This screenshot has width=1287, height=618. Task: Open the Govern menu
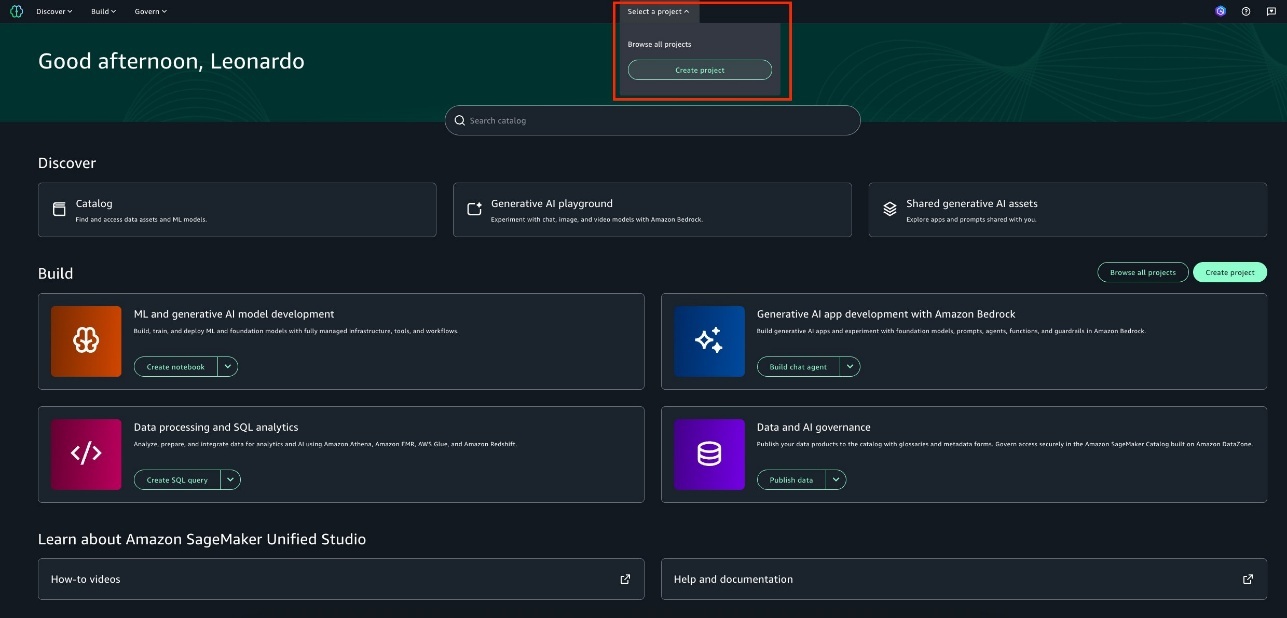pyautogui.click(x=151, y=11)
